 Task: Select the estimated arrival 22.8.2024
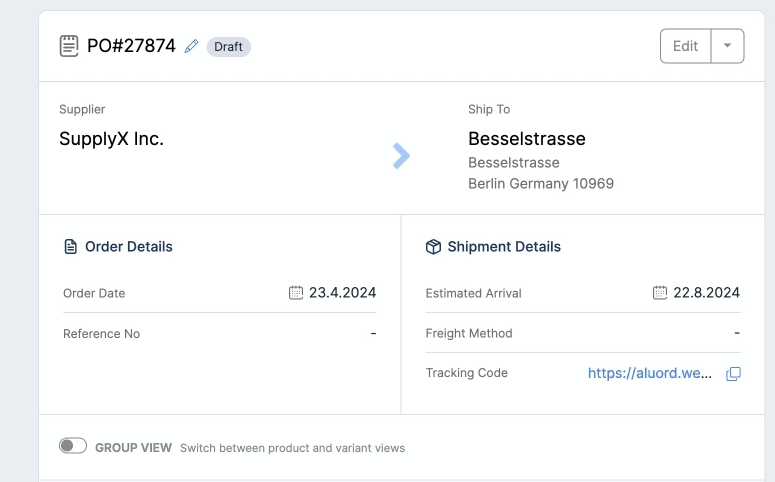click(x=707, y=293)
